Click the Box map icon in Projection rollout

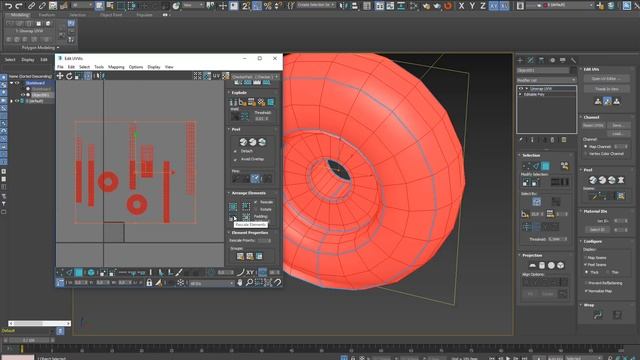pyautogui.click(x=560, y=265)
